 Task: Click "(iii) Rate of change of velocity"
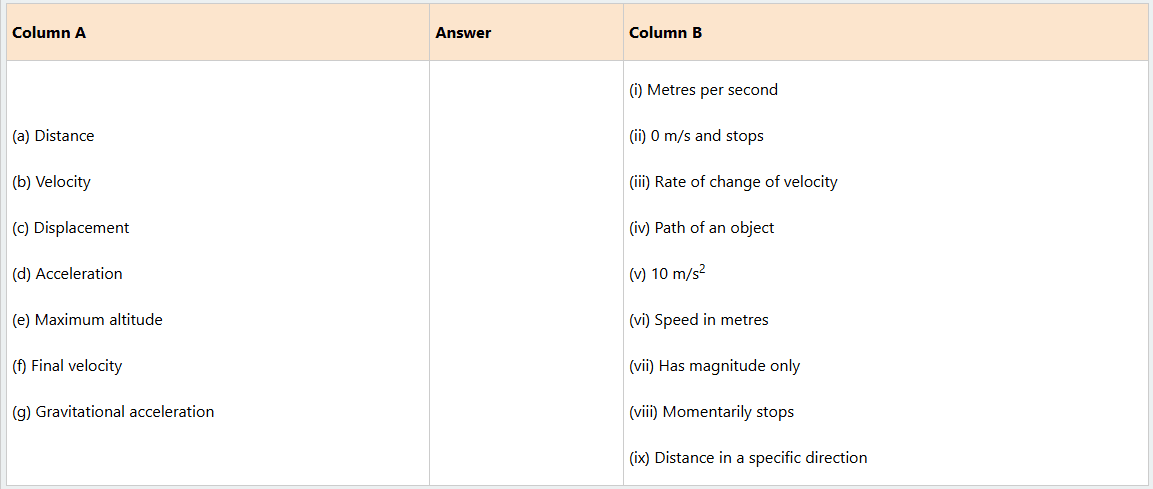tap(733, 182)
